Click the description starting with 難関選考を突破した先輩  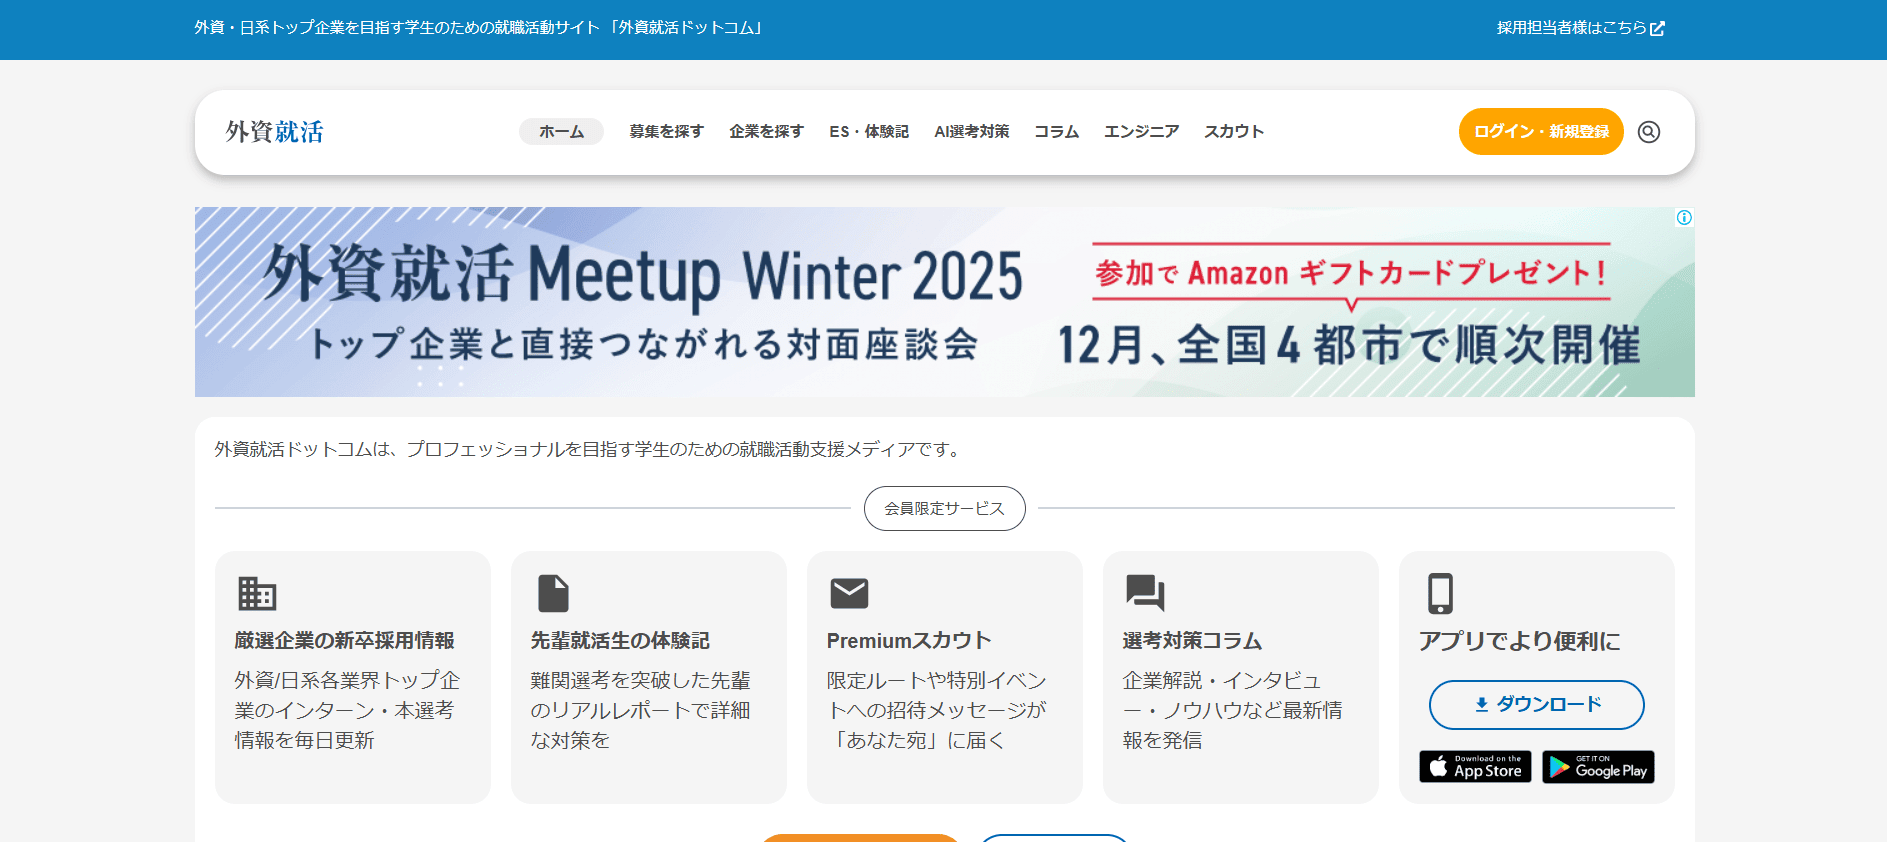[x=641, y=710]
